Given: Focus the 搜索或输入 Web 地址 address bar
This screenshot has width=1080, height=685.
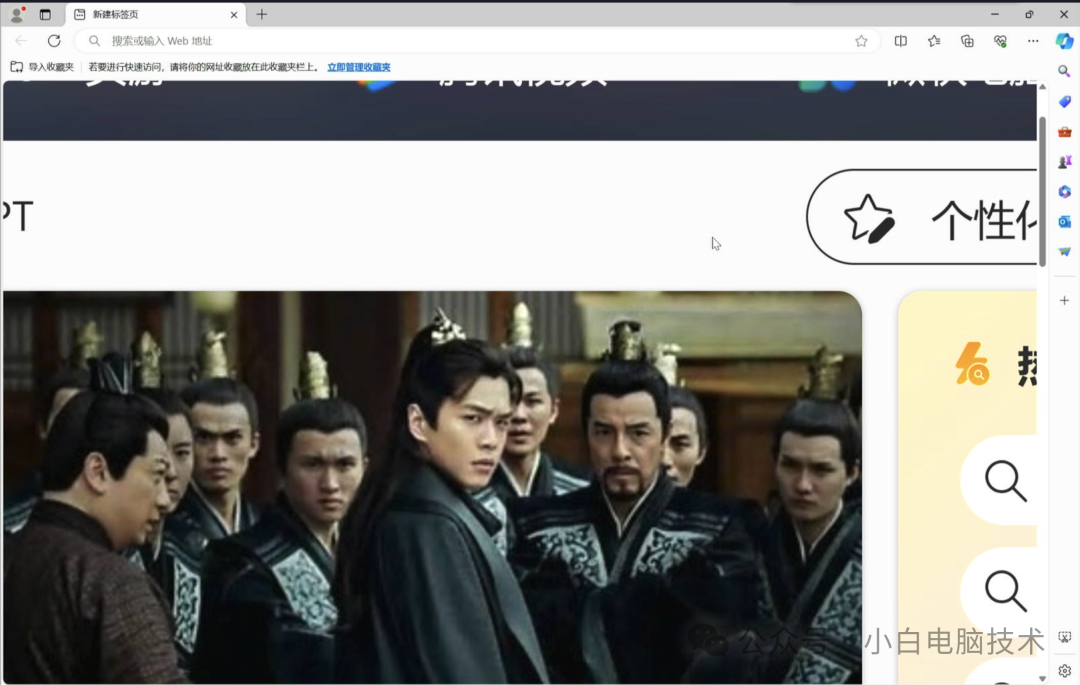Looking at the screenshot, I should [475, 41].
